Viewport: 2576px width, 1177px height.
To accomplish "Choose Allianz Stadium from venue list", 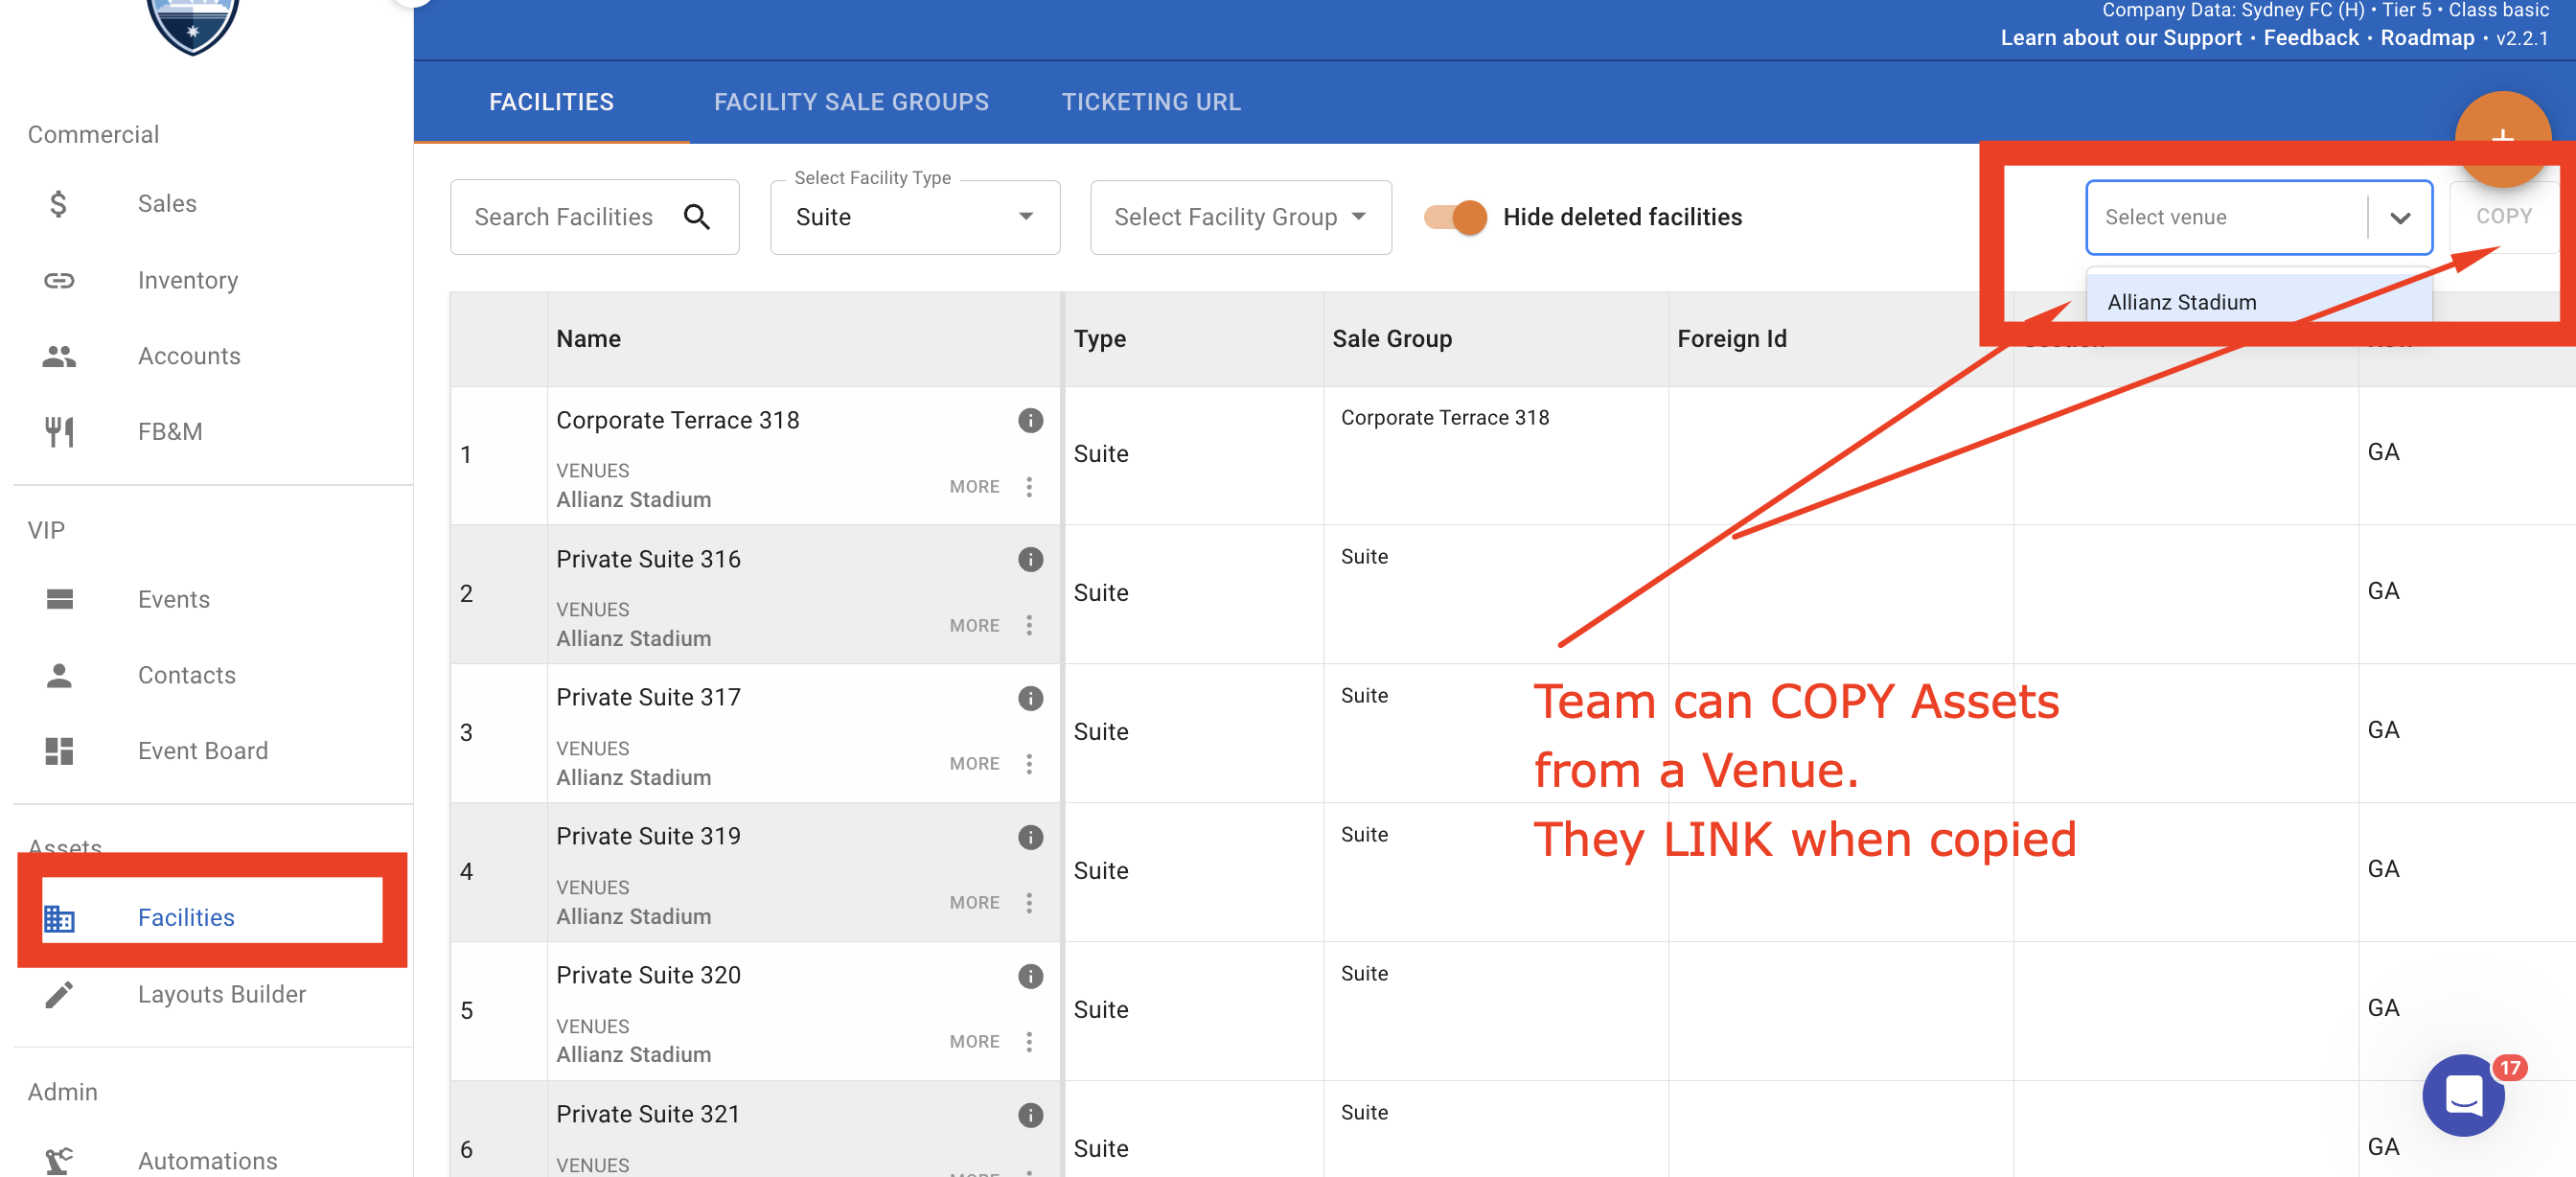I will point(2180,302).
